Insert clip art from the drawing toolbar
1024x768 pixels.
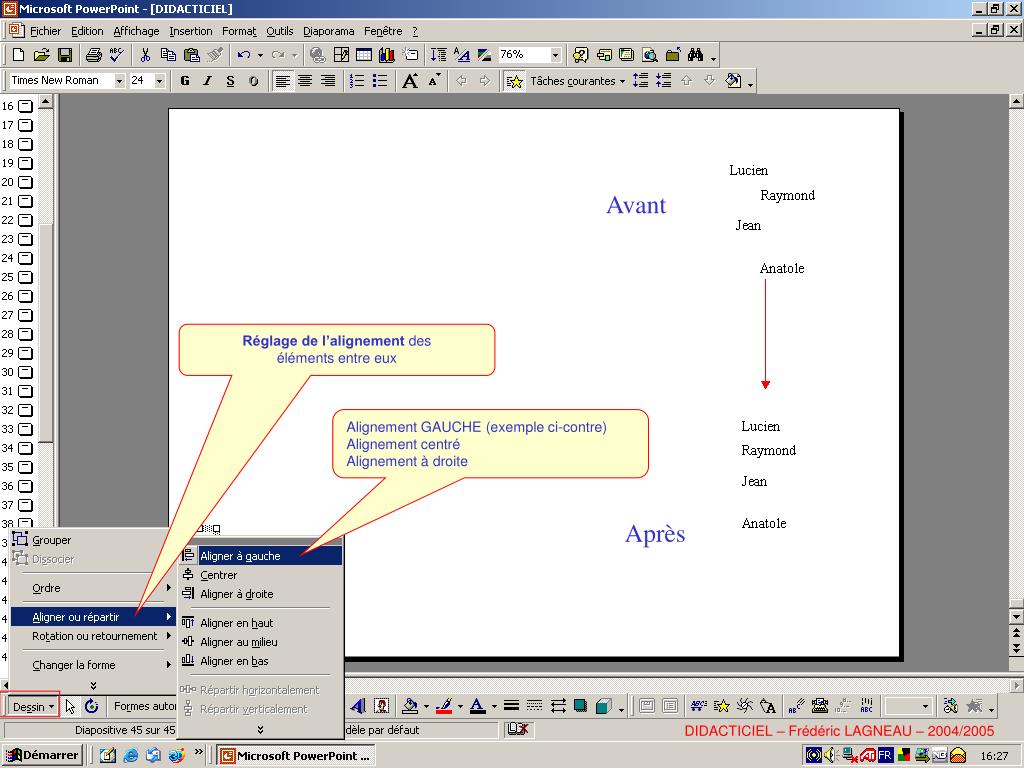click(381, 706)
